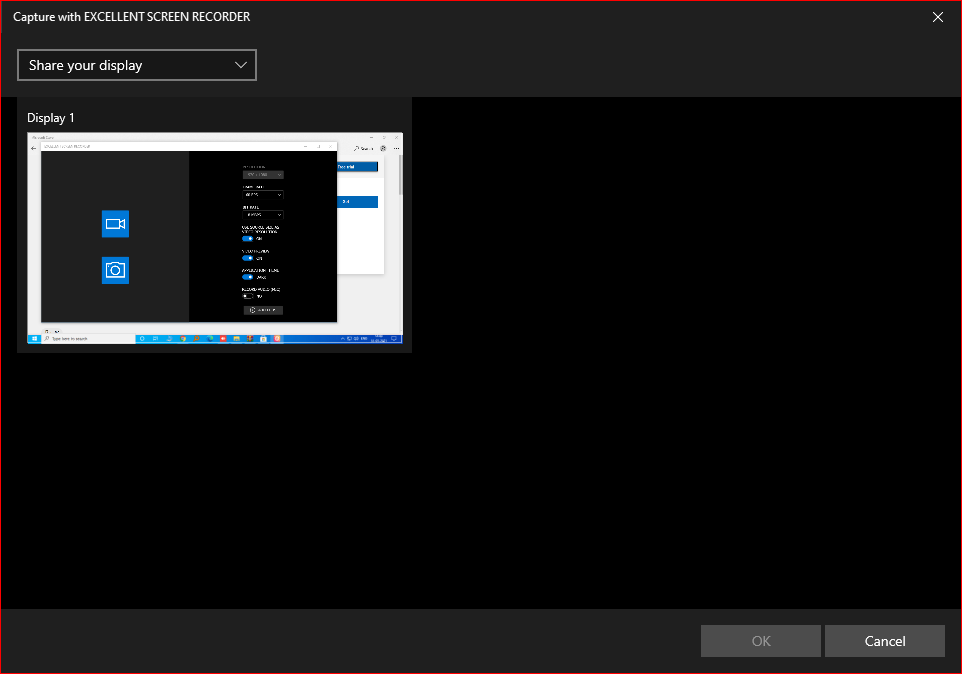
Task: Select the Display 1 preview thumbnail
Action: tap(215, 238)
